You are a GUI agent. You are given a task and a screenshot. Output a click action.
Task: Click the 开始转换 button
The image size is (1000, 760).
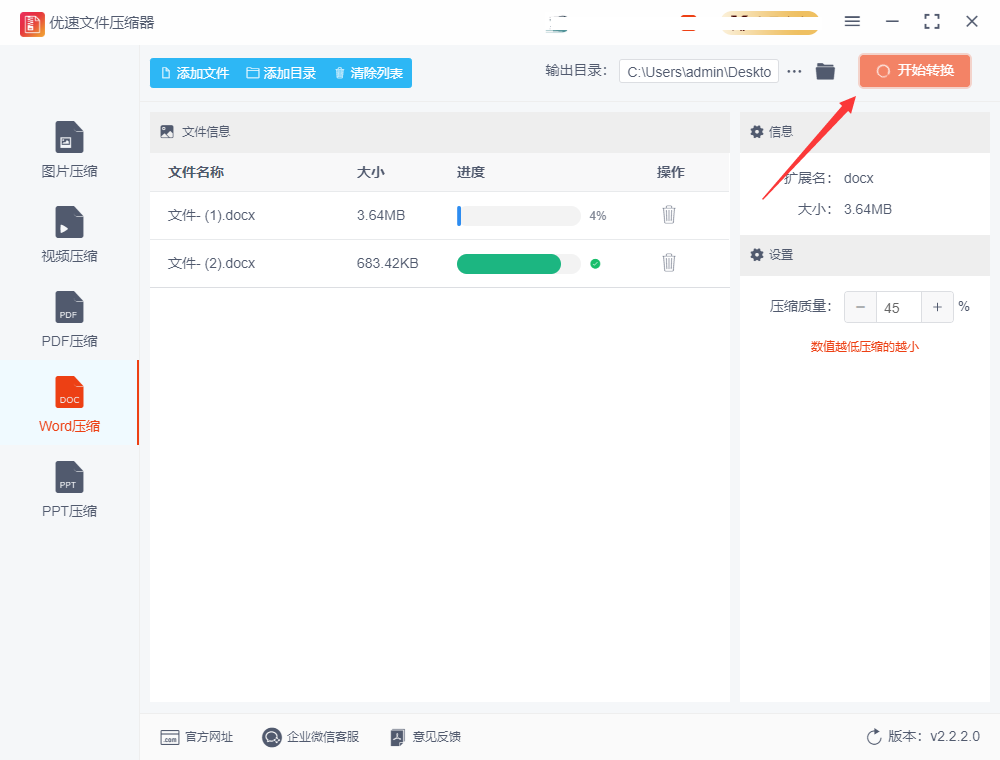[x=915, y=71]
